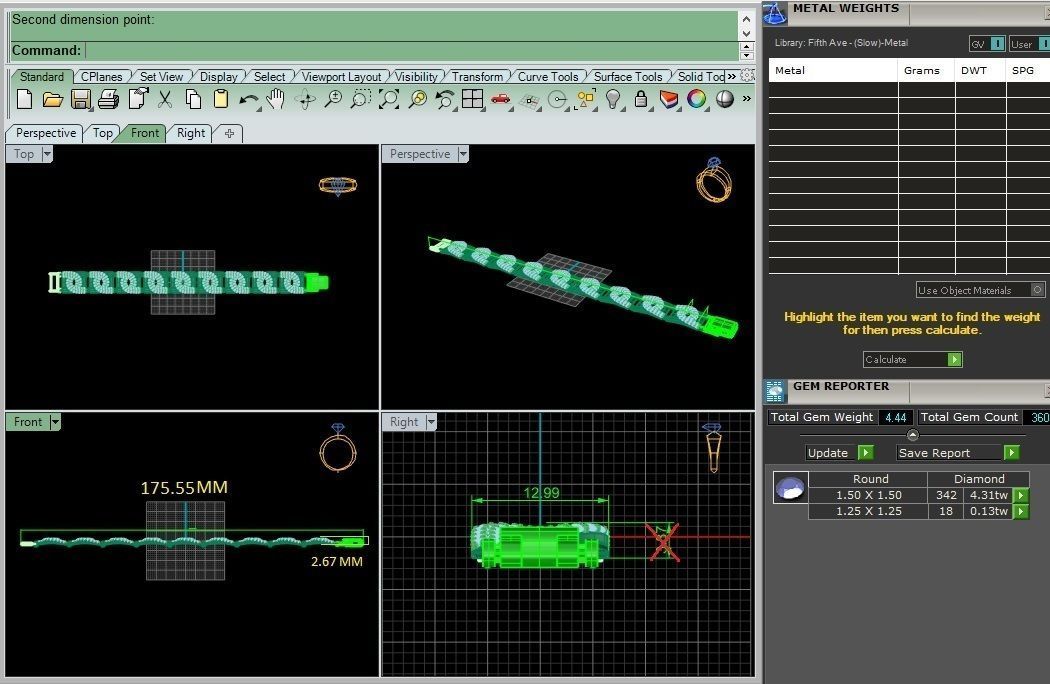
Task: Add a new viewport tab with plus
Action: [229, 133]
